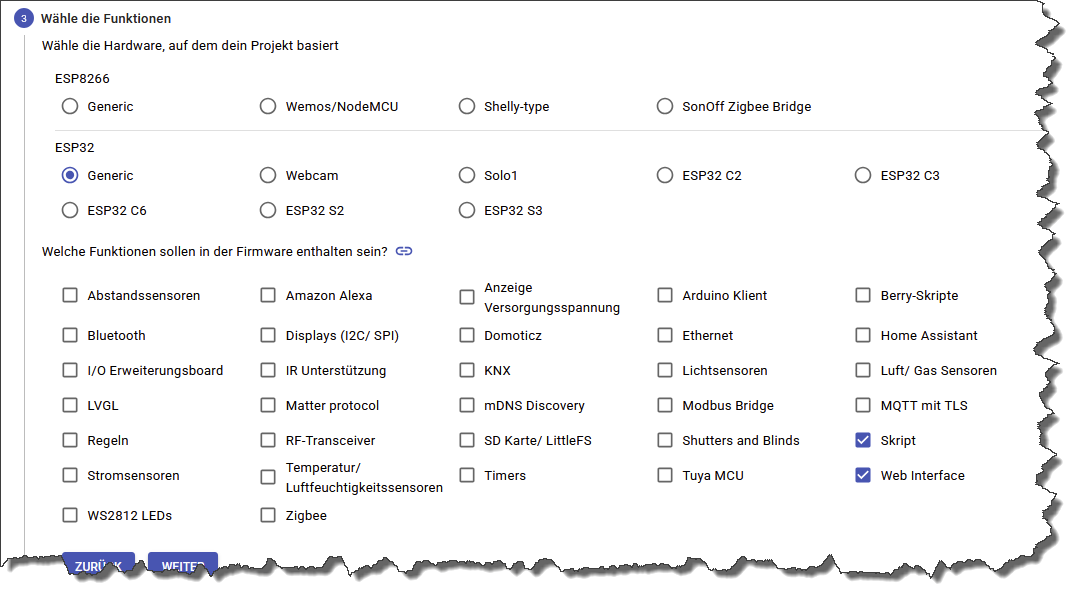Tick the Bluetooth function checkbox
The height and width of the screenshot is (599, 1081).
click(x=70, y=335)
